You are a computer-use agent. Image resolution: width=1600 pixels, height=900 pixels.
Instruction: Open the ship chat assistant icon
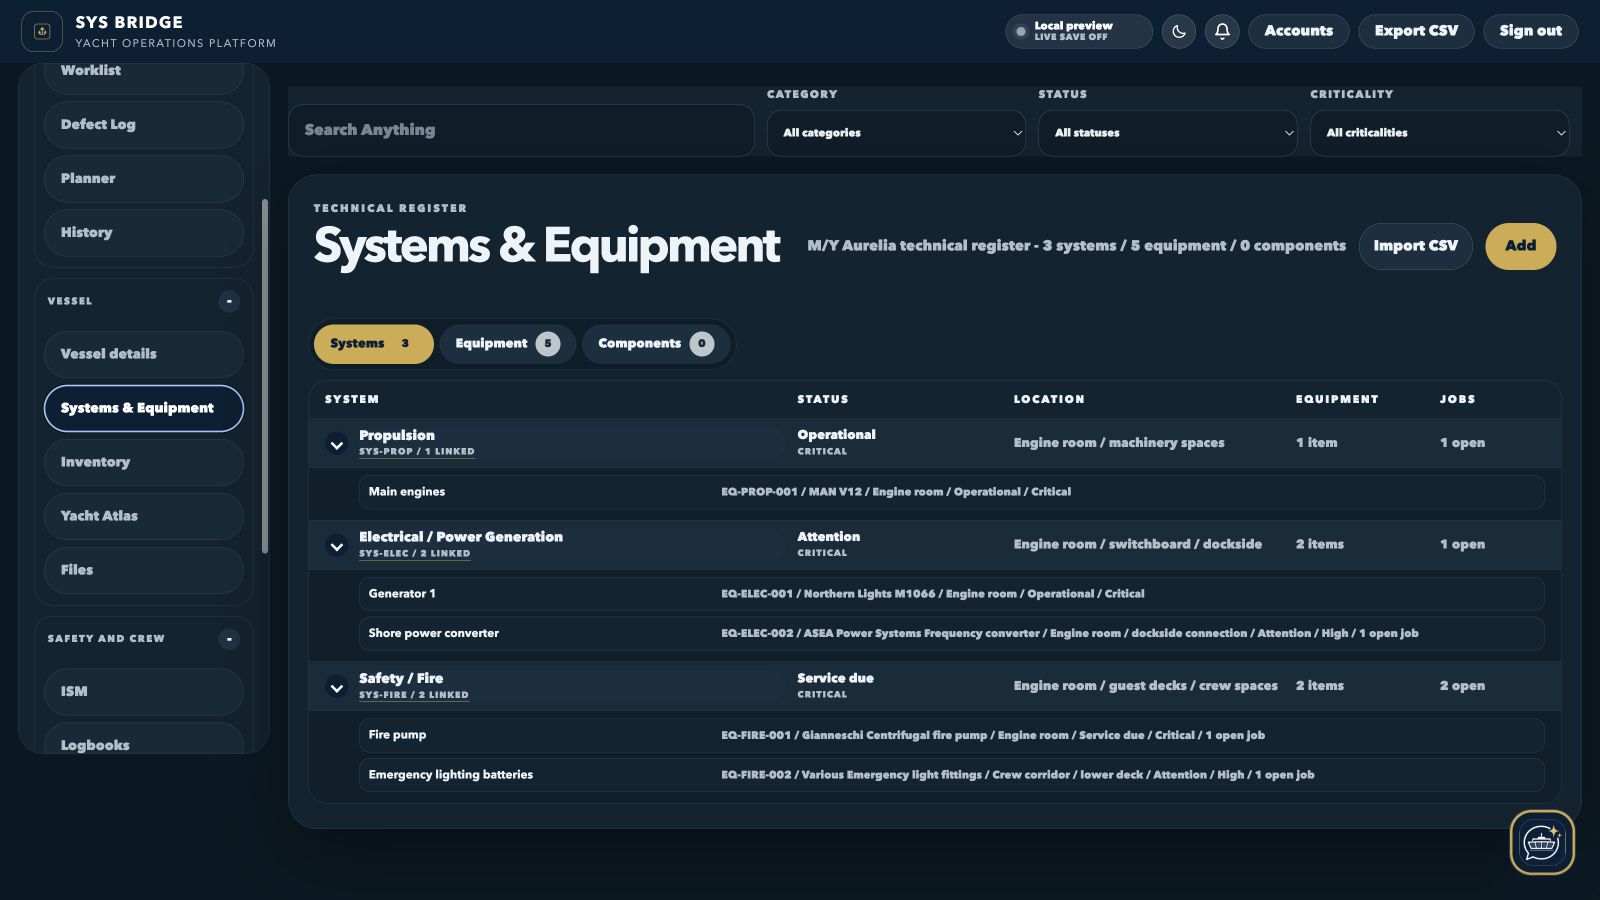coord(1542,842)
